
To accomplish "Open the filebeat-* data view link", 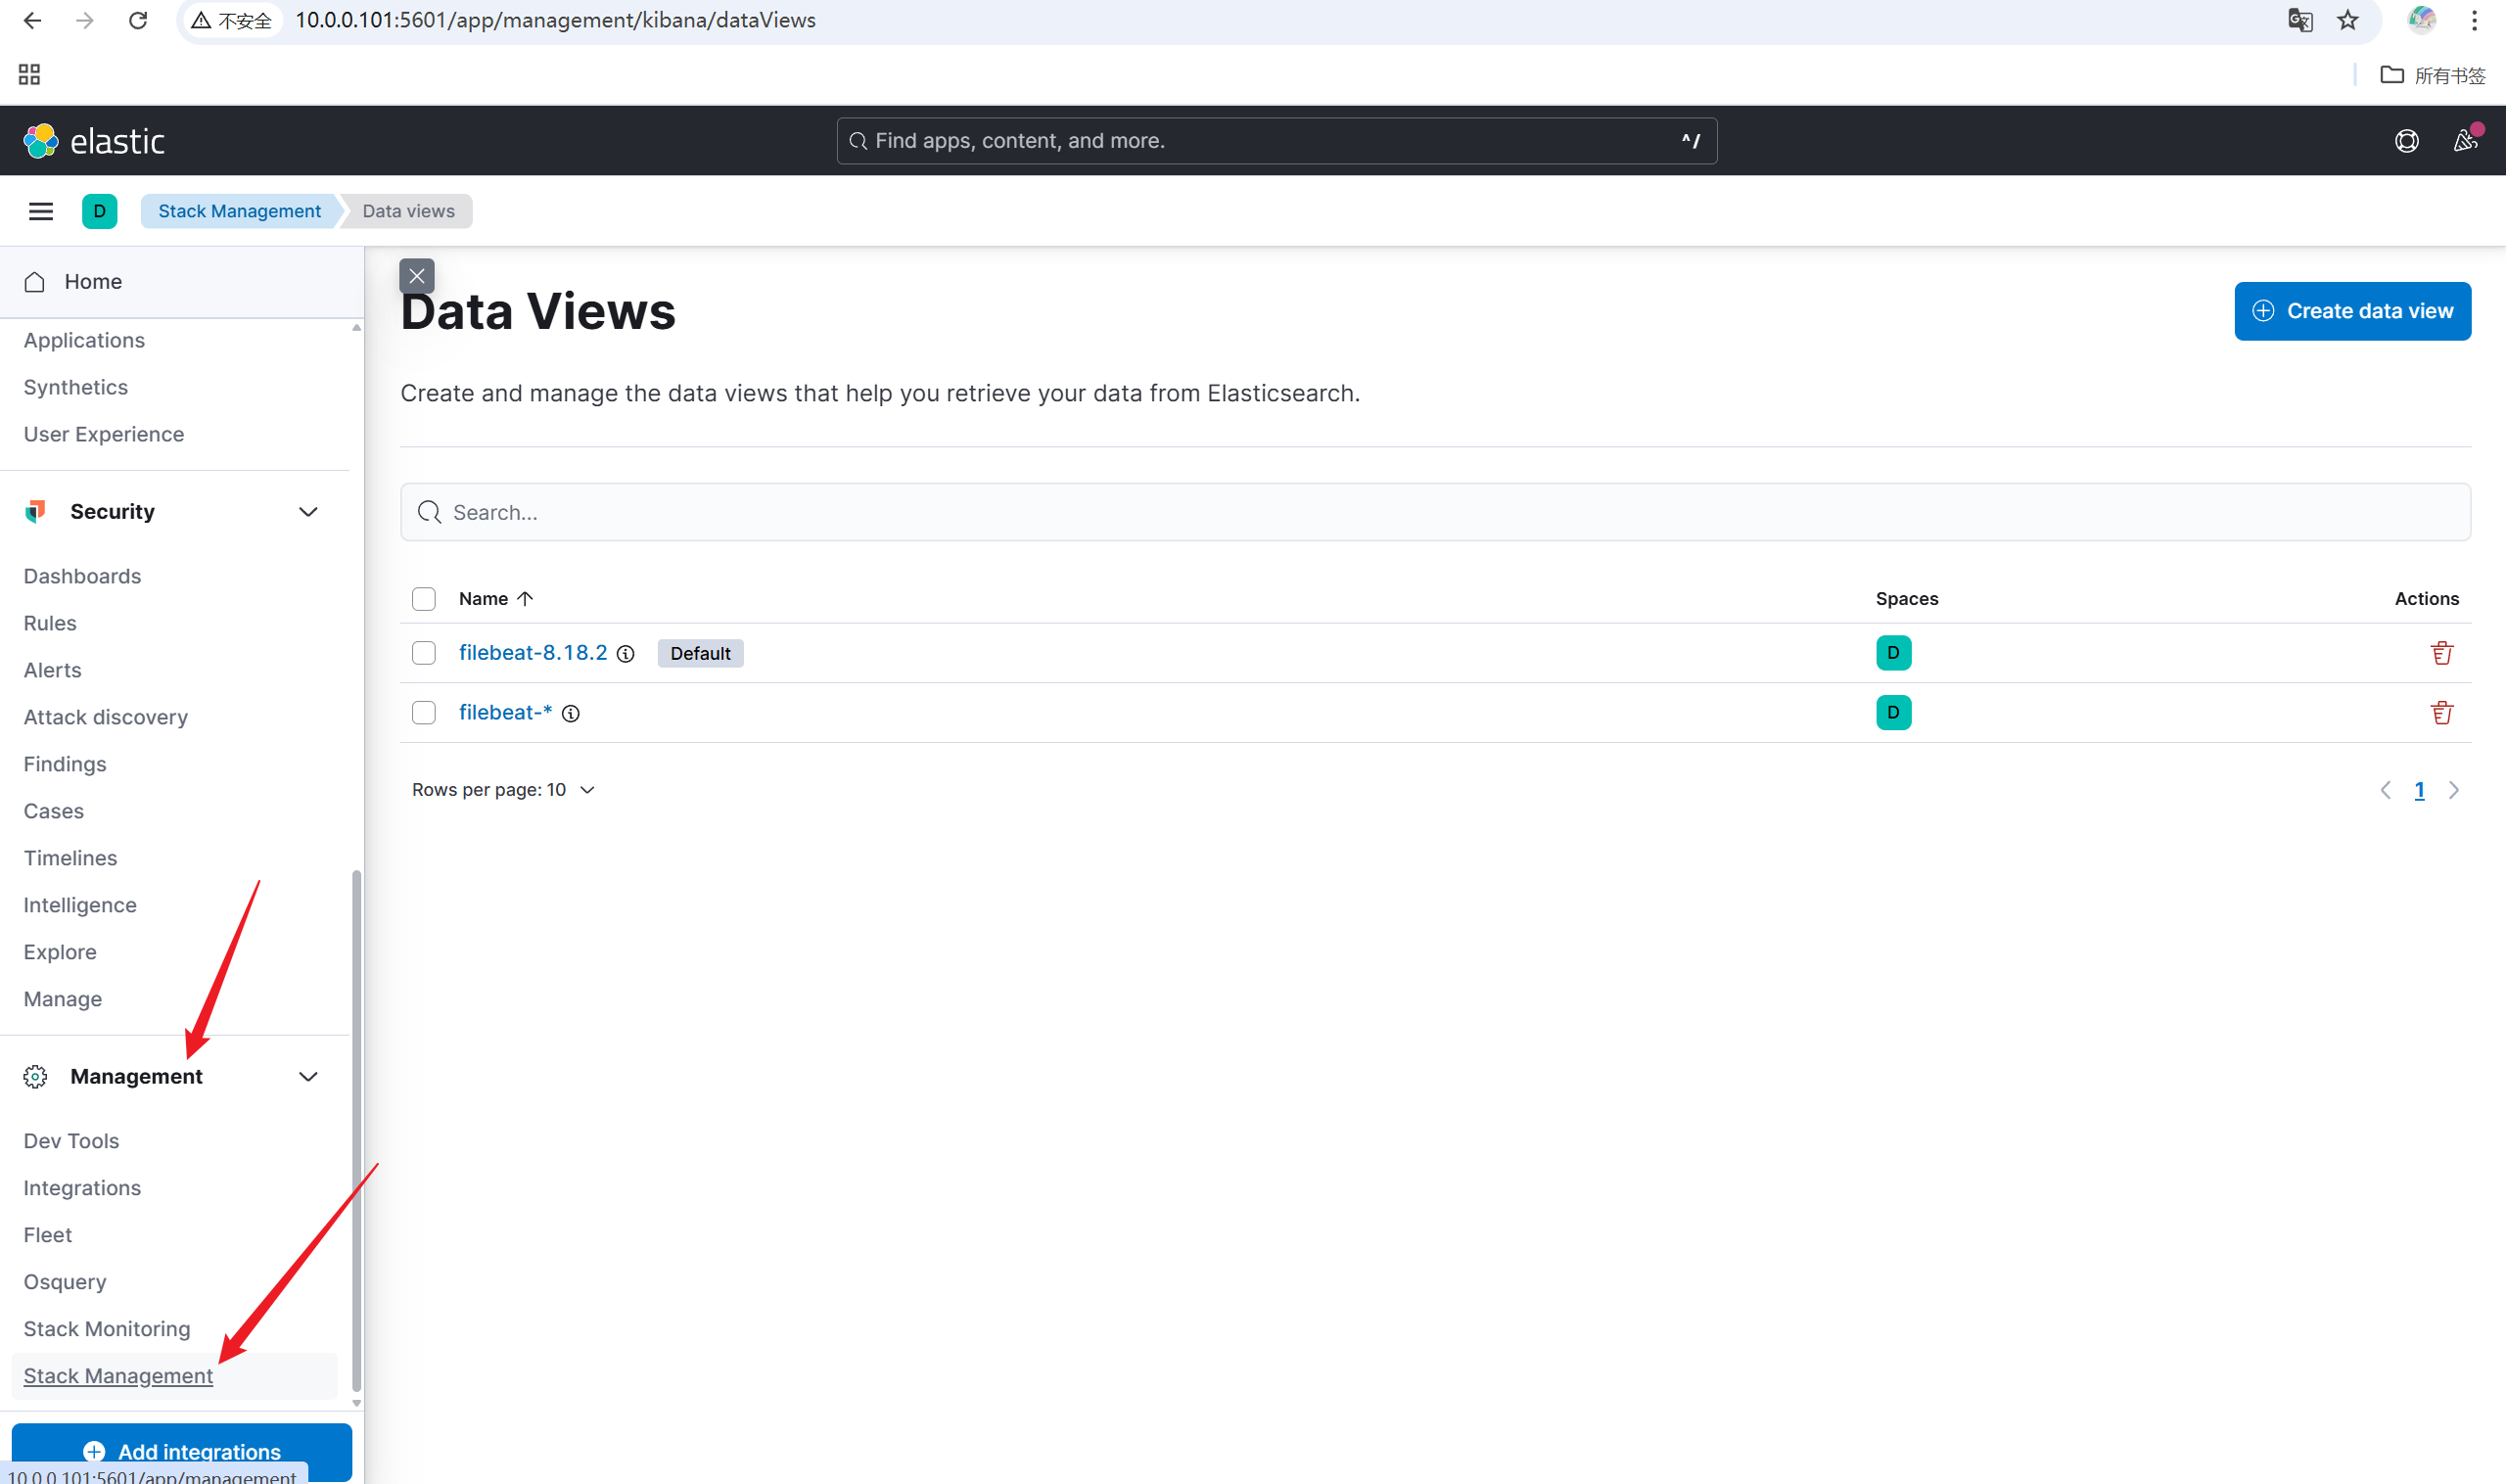I will point(505,712).
